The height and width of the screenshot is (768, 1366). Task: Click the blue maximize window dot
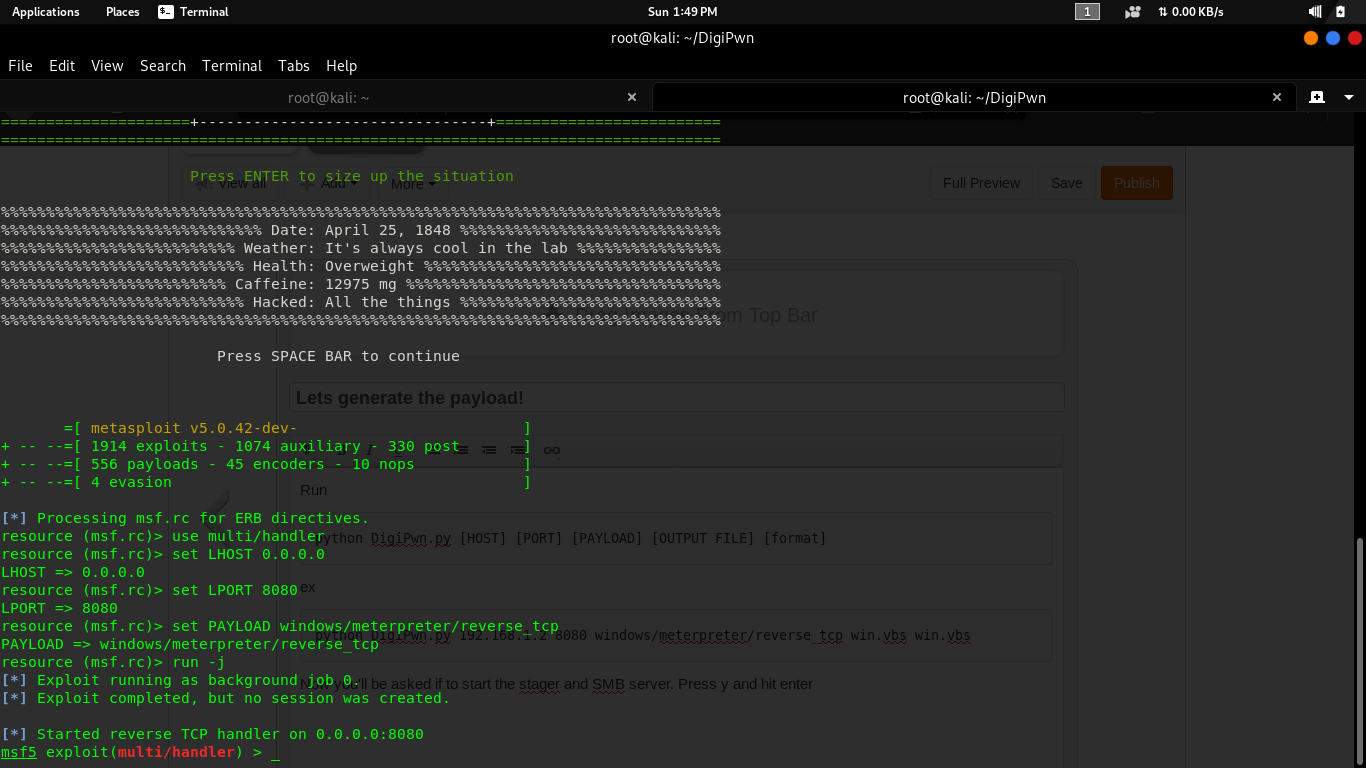tap(1333, 38)
